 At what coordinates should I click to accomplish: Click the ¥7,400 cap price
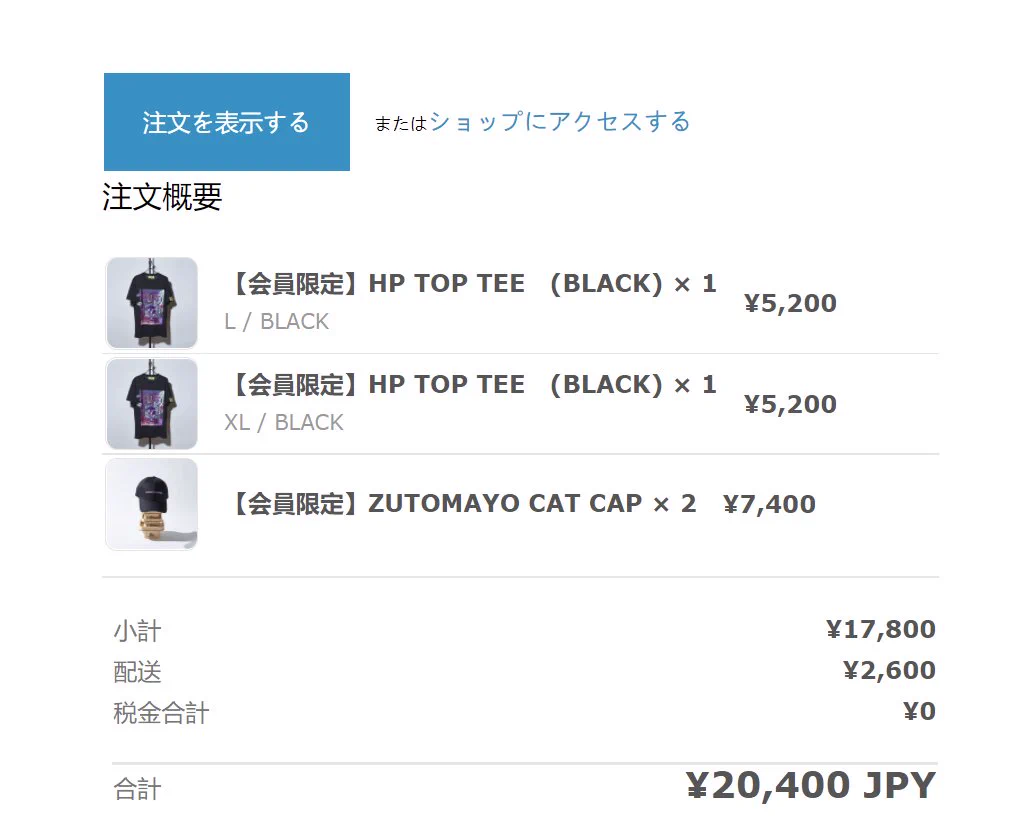coord(769,504)
